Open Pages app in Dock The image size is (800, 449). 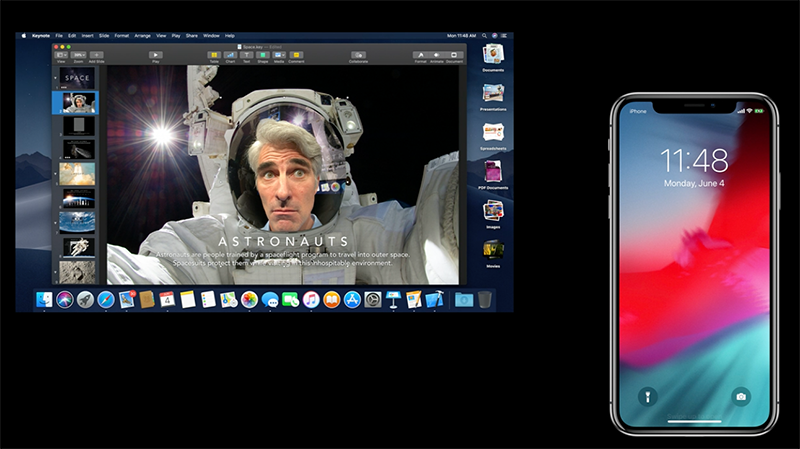tap(413, 300)
